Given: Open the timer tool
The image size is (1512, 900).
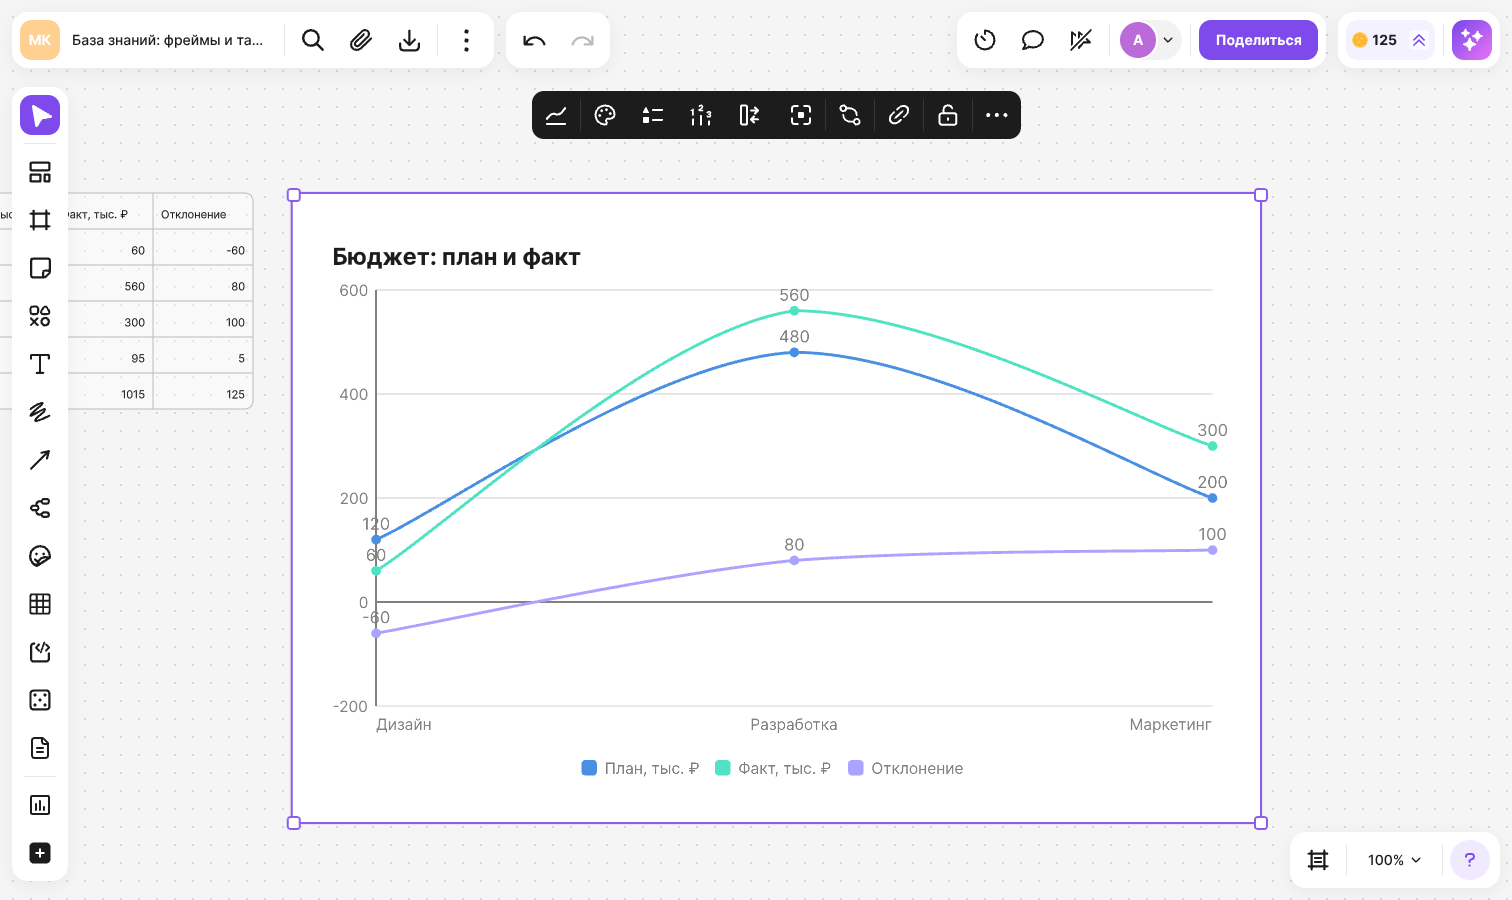Looking at the screenshot, I should (x=985, y=40).
